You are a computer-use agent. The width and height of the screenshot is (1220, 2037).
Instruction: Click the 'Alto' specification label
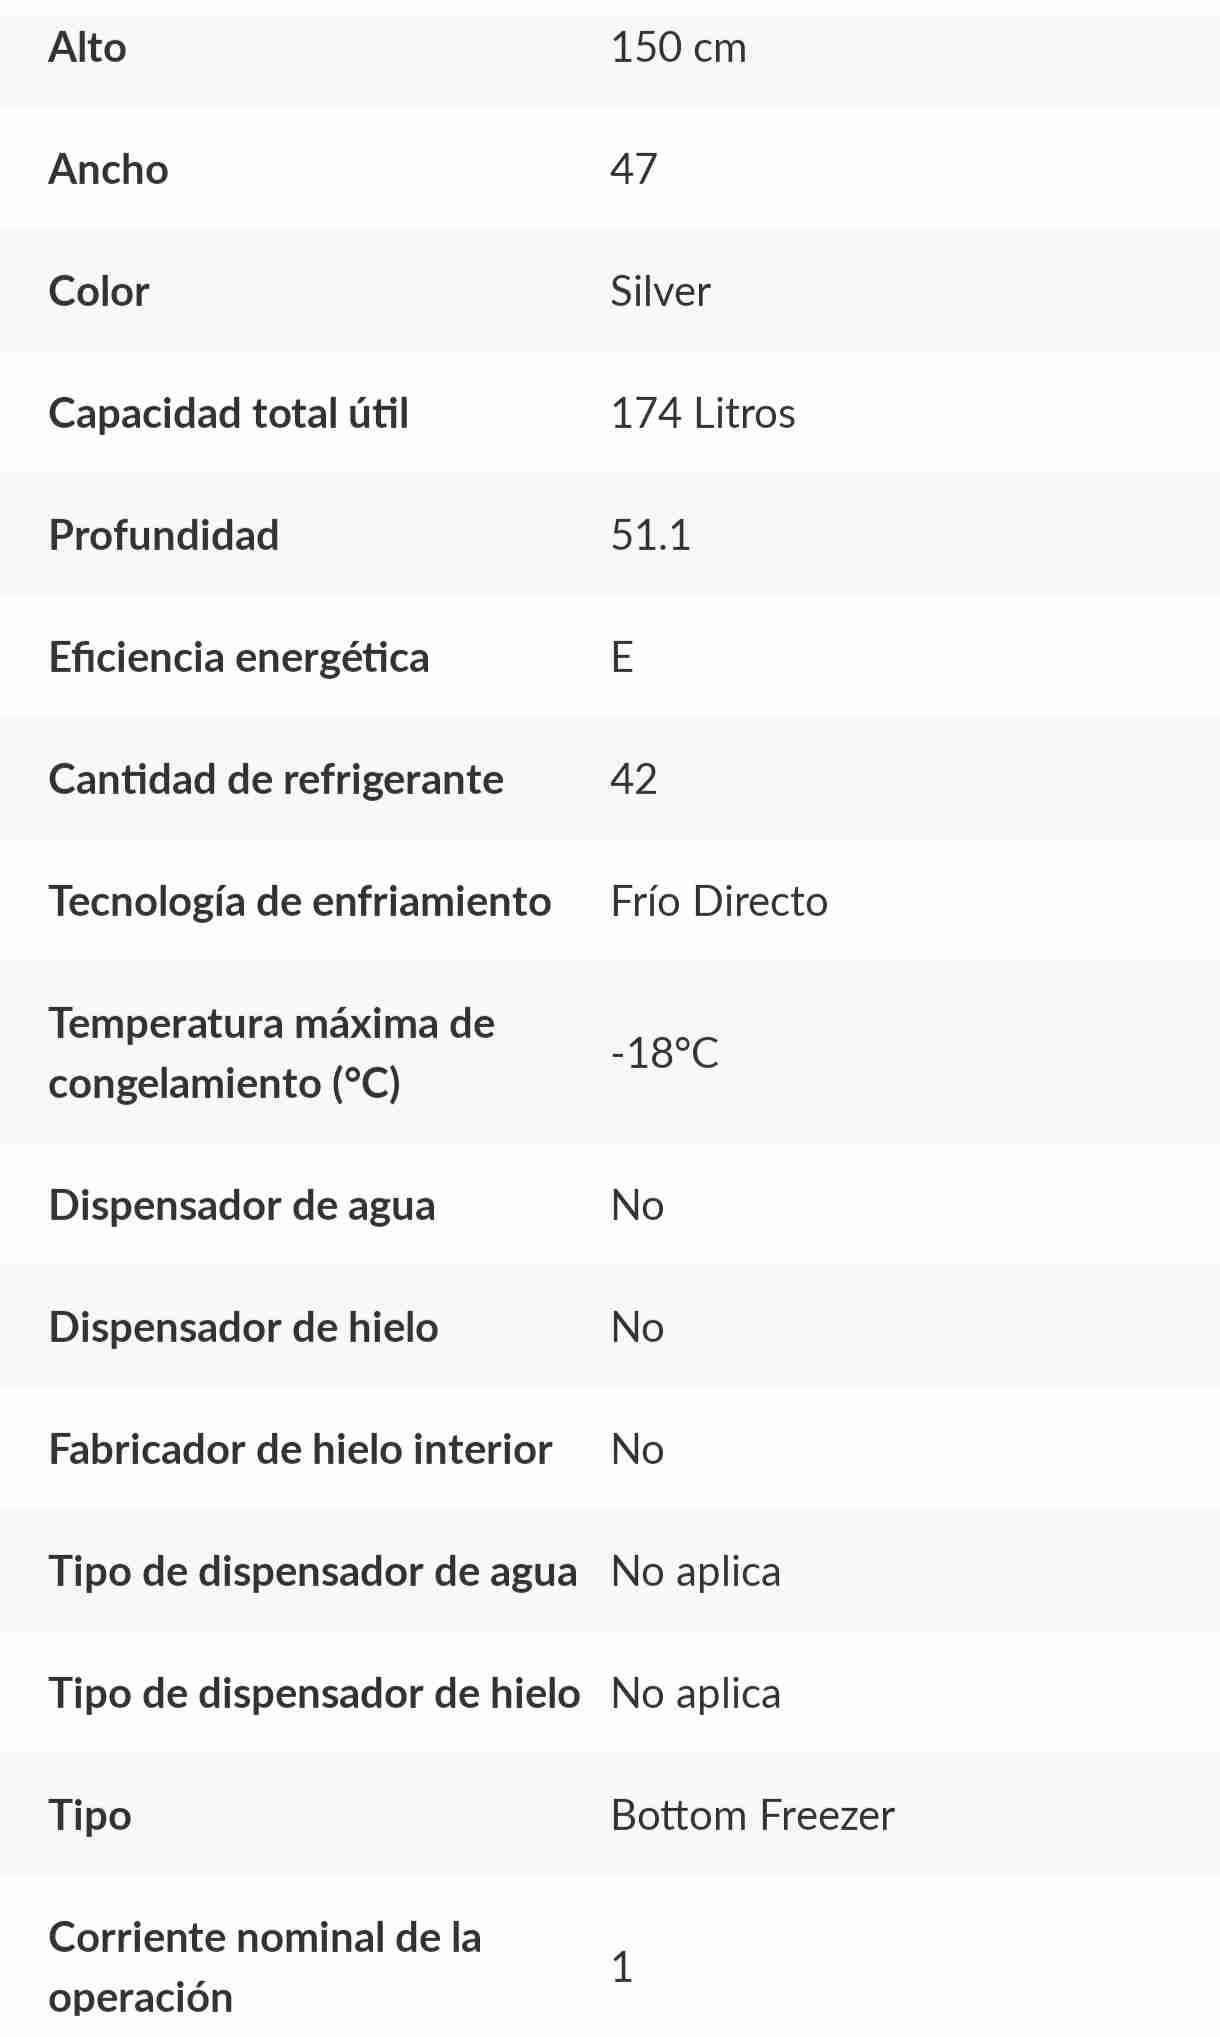coord(87,48)
